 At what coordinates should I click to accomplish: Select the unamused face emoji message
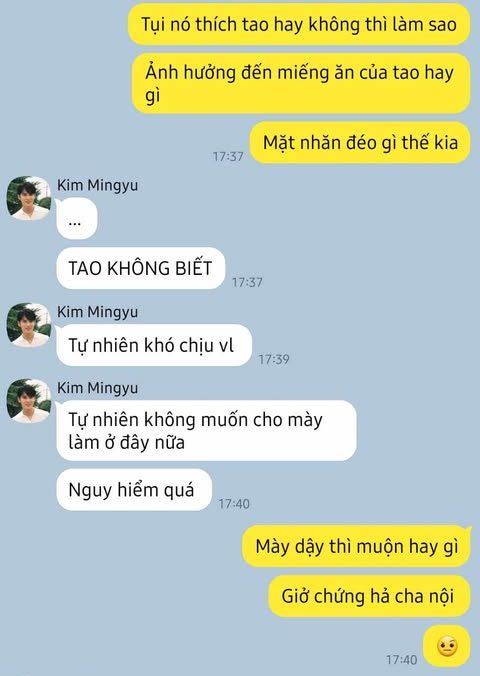[447, 646]
